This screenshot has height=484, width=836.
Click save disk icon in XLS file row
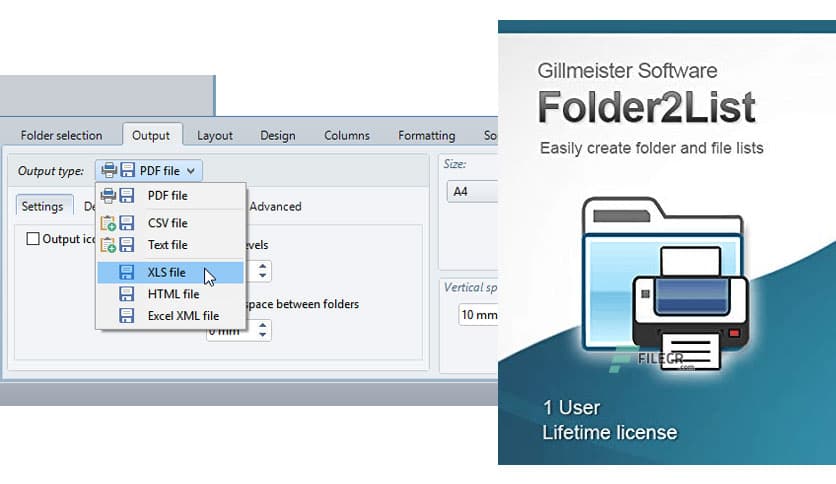pos(127,272)
